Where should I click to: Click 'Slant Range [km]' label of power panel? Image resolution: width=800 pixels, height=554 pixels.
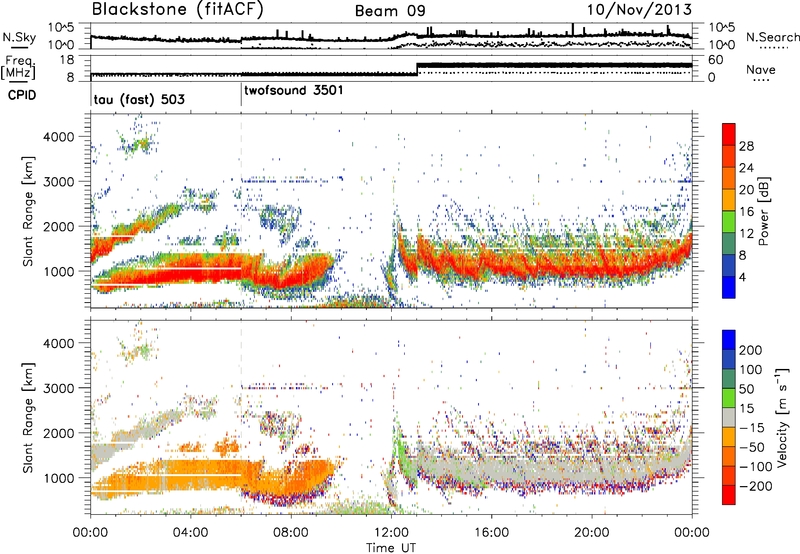click(28, 211)
